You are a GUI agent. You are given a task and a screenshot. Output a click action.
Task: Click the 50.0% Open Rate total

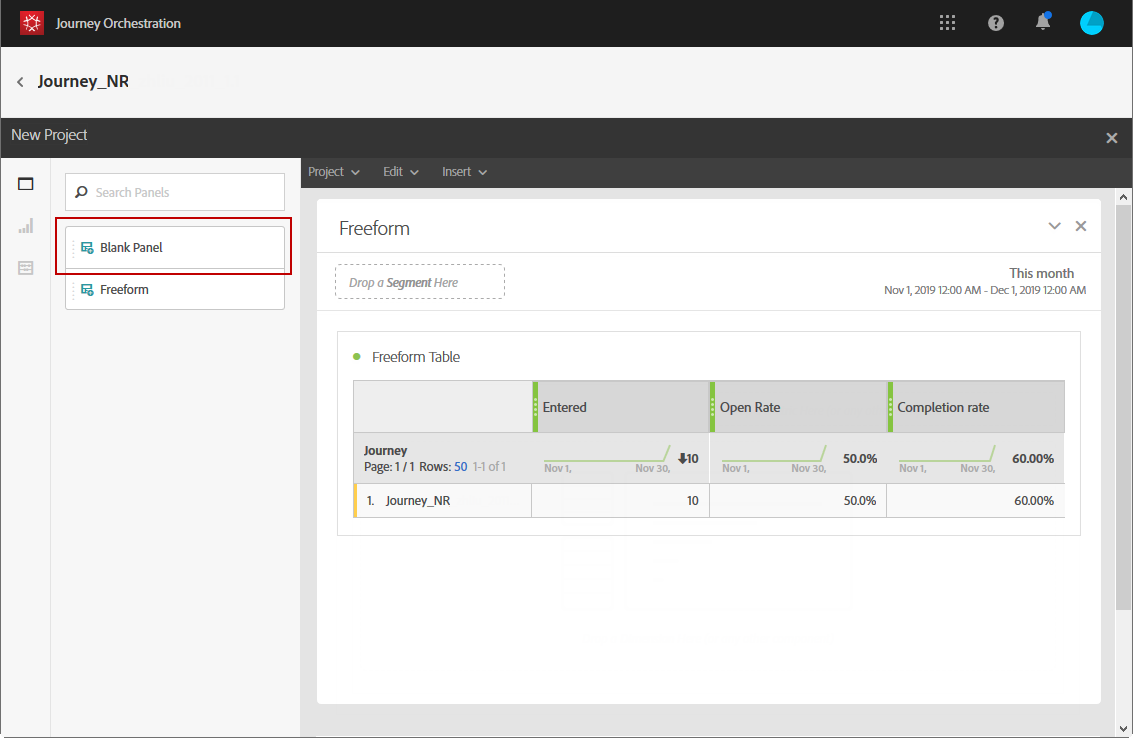click(x=860, y=459)
